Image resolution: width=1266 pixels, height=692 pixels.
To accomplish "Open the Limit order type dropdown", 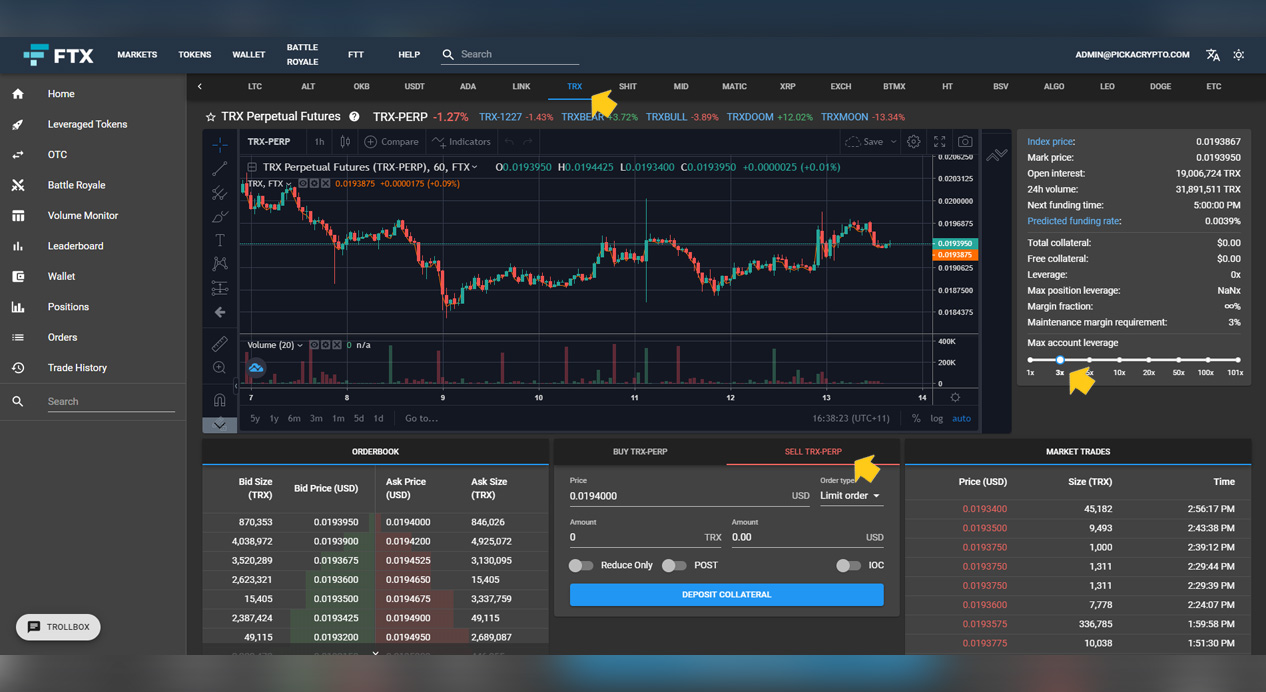I will coord(851,495).
